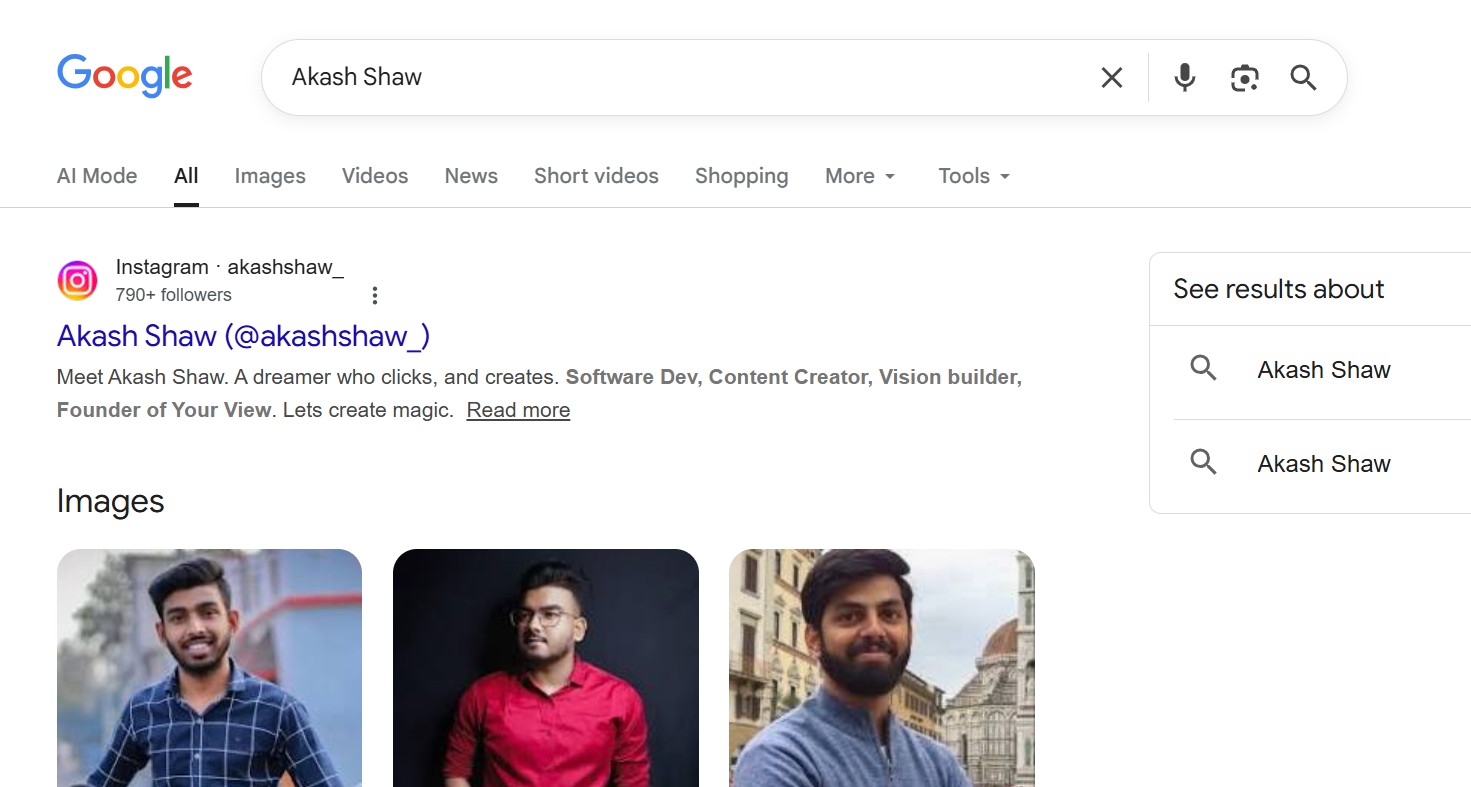The height and width of the screenshot is (787, 1471).
Task: Click inside the Akash Shaw search field
Action: (680, 77)
